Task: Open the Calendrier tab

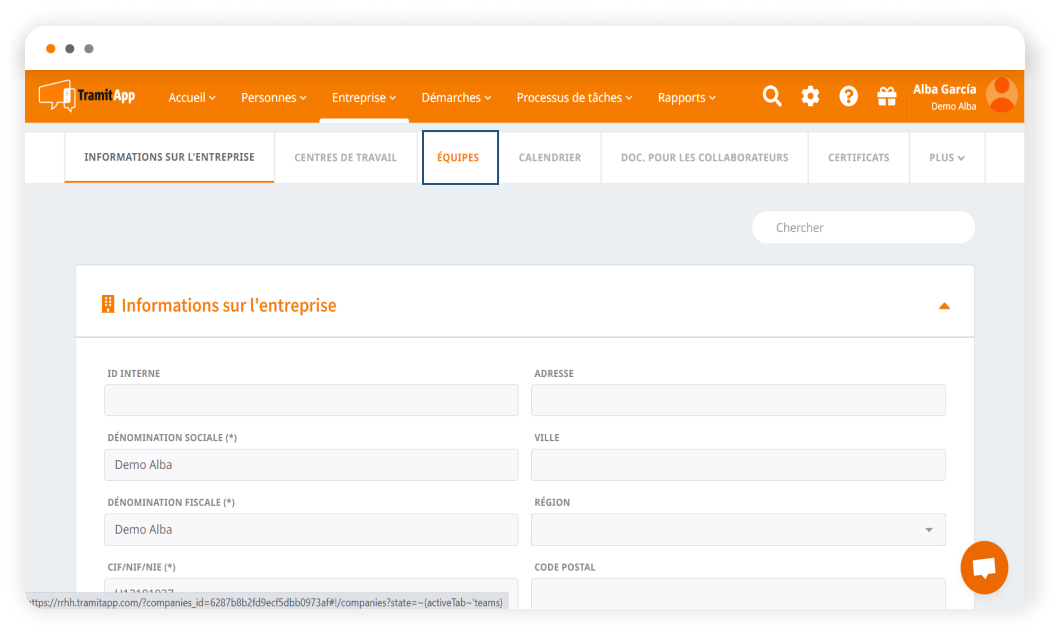Action: tap(549, 158)
